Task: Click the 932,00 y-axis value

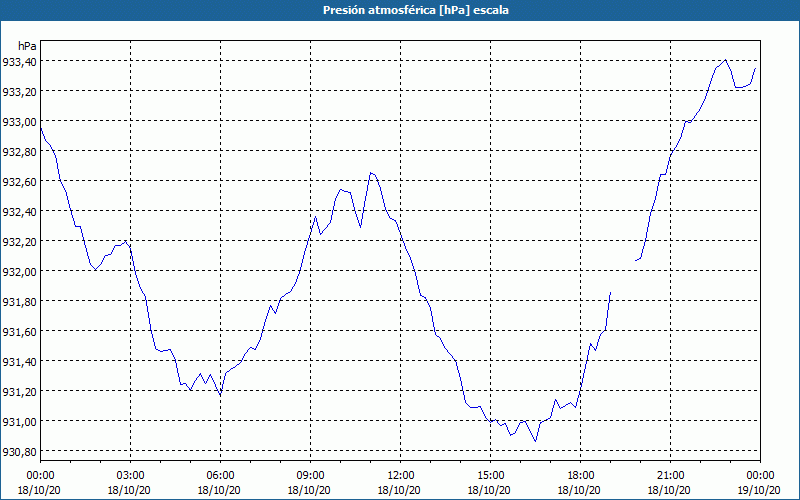Action: pos(19,272)
